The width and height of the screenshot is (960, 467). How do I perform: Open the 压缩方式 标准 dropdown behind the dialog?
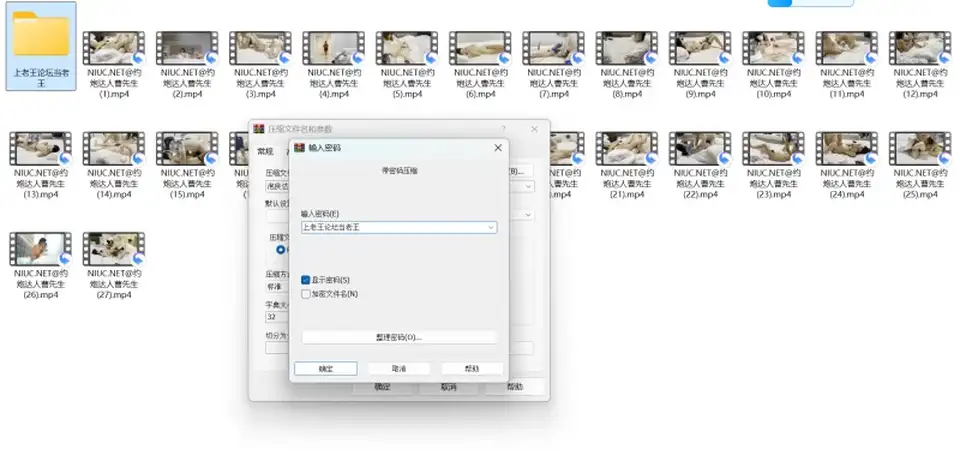(x=277, y=286)
